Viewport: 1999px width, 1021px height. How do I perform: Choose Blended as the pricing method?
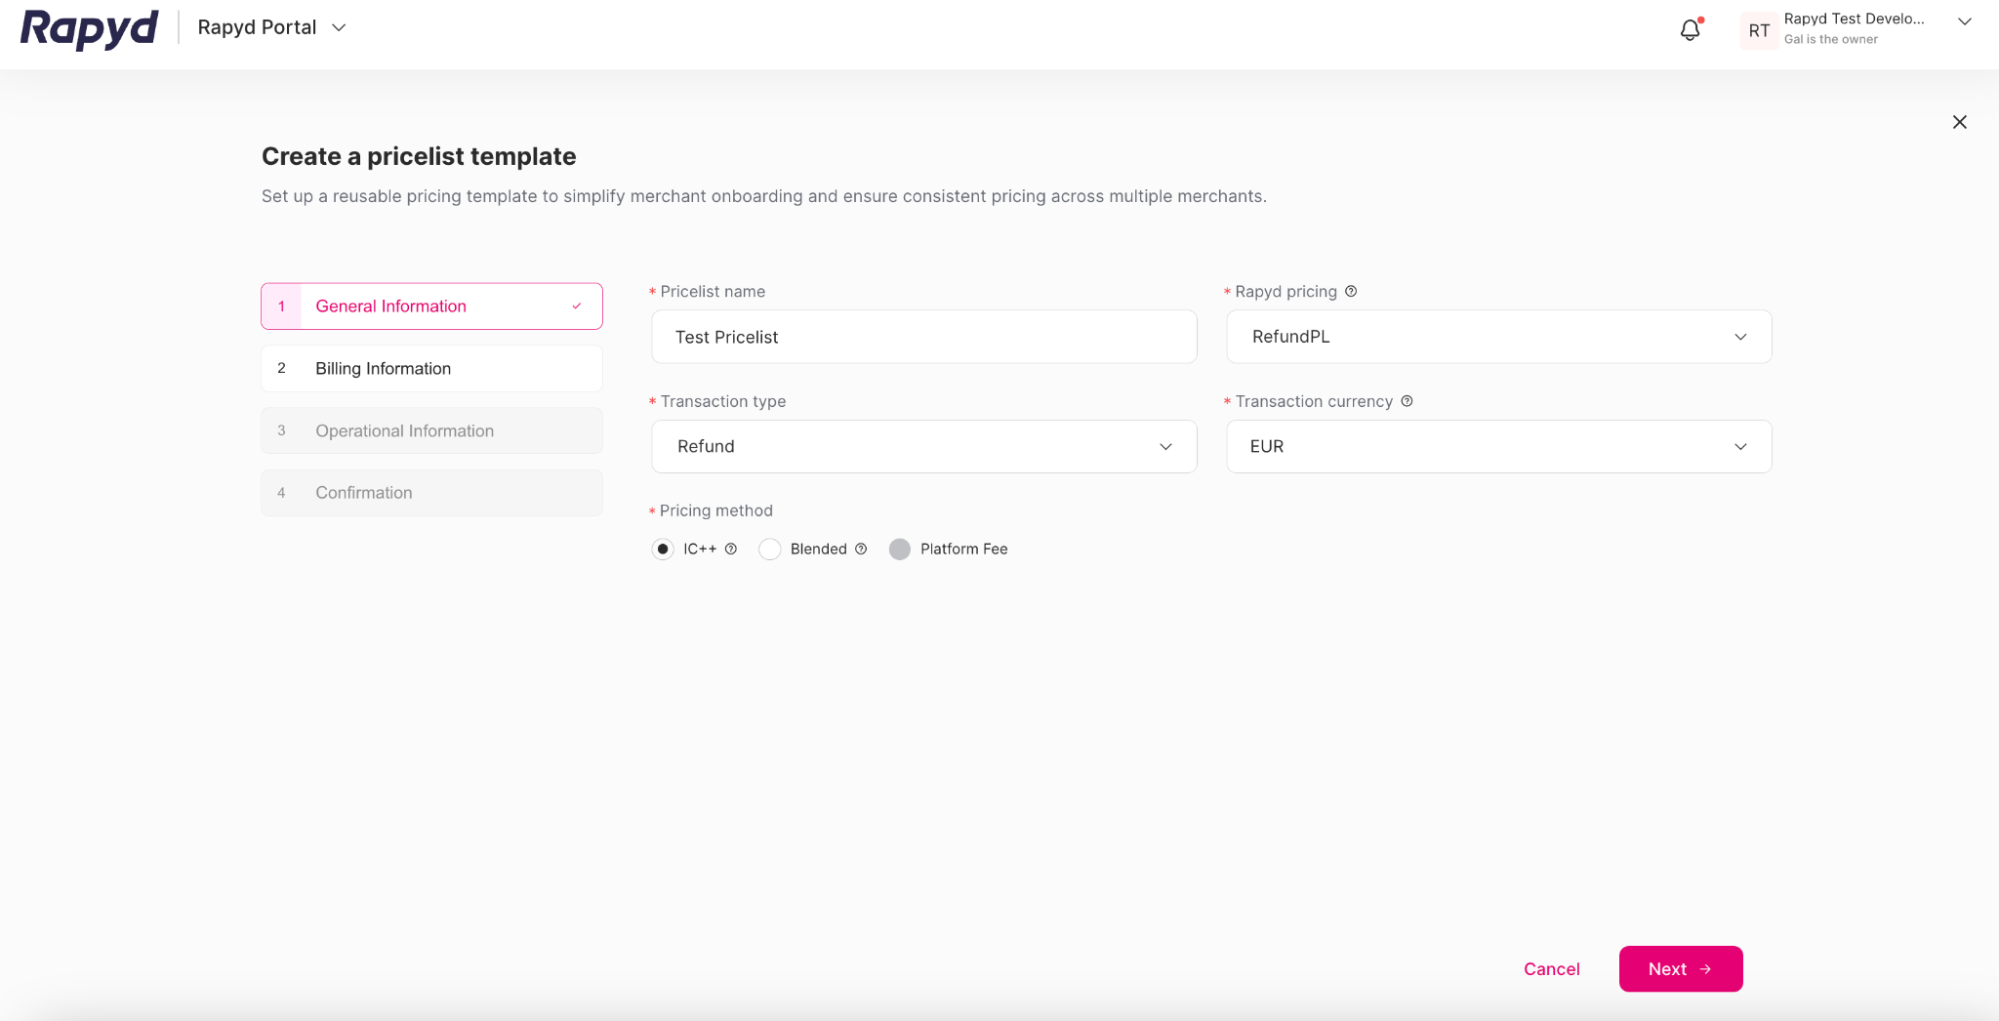tap(770, 548)
